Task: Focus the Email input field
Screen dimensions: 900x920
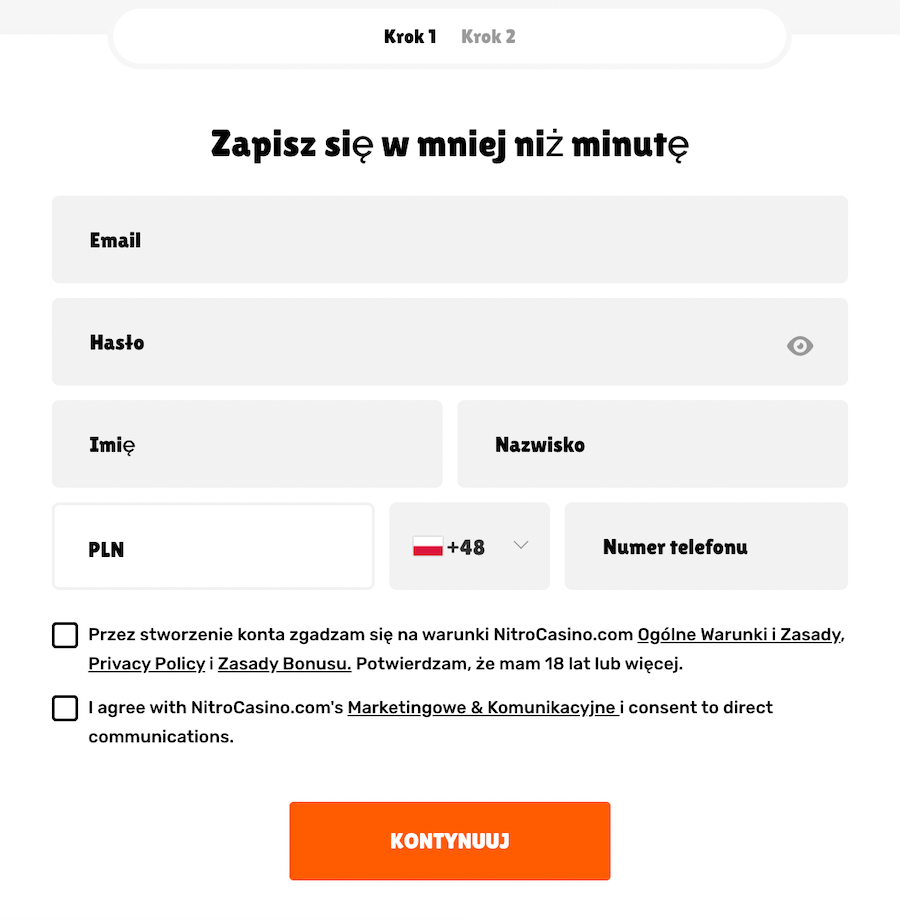Action: (x=450, y=240)
